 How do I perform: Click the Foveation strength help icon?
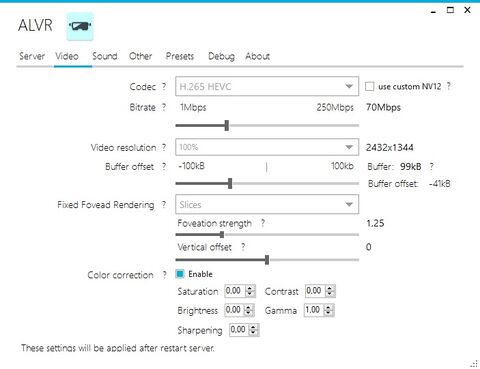[263, 223]
